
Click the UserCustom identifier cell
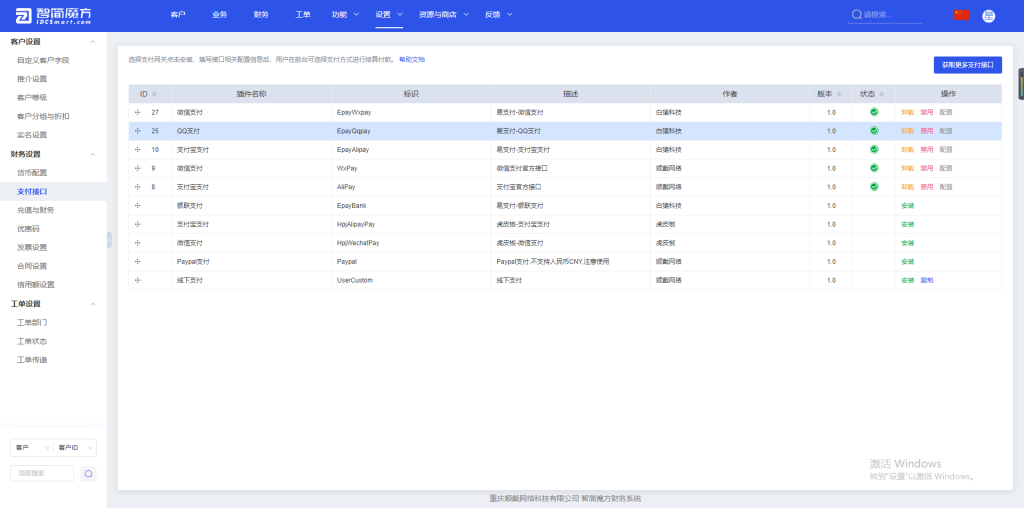tap(411, 280)
